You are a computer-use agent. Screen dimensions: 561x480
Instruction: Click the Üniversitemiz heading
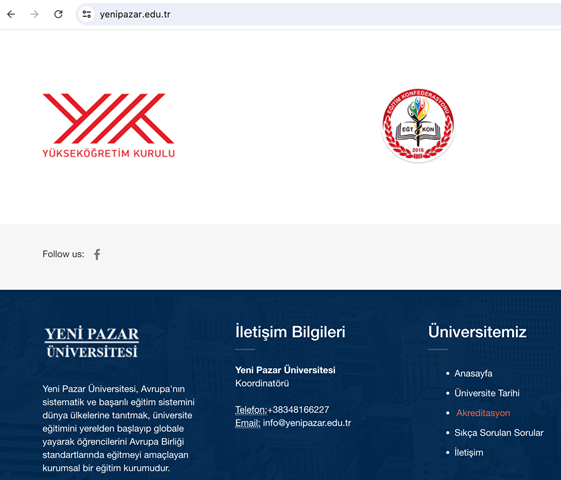pyautogui.click(x=477, y=332)
